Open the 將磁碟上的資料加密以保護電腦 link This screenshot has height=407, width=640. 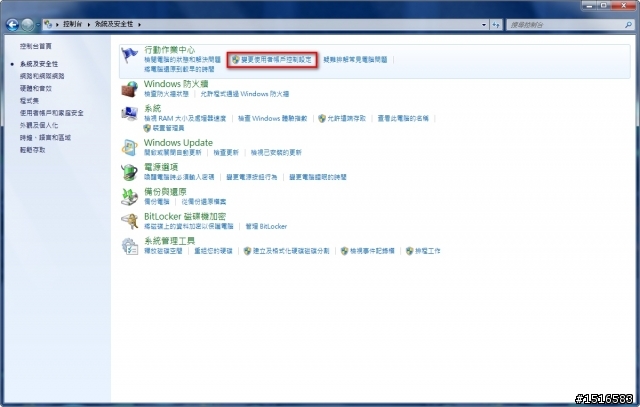point(189,226)
